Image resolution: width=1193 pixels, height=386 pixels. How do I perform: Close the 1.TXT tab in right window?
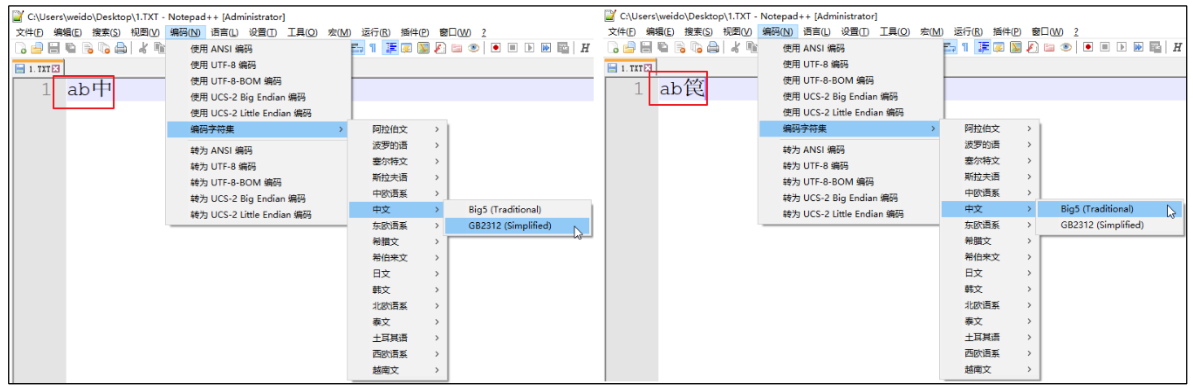pos(647,68)
